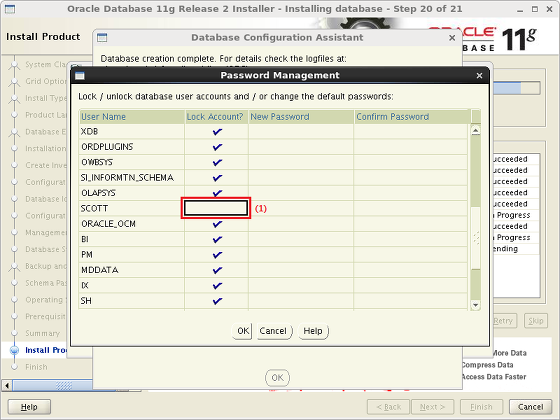Toggle lock account for OWBSYS
560x420 pixels.
pos(216,162)
